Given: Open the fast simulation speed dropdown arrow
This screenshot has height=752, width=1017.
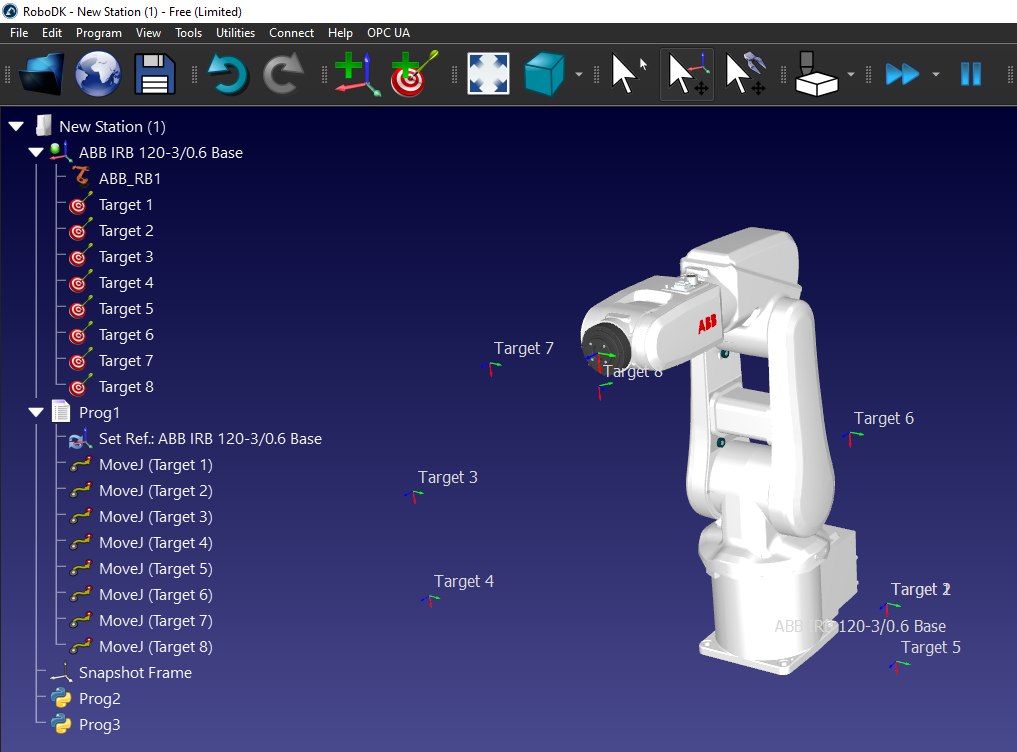Looking at the screenshot, I should (936, 75).
